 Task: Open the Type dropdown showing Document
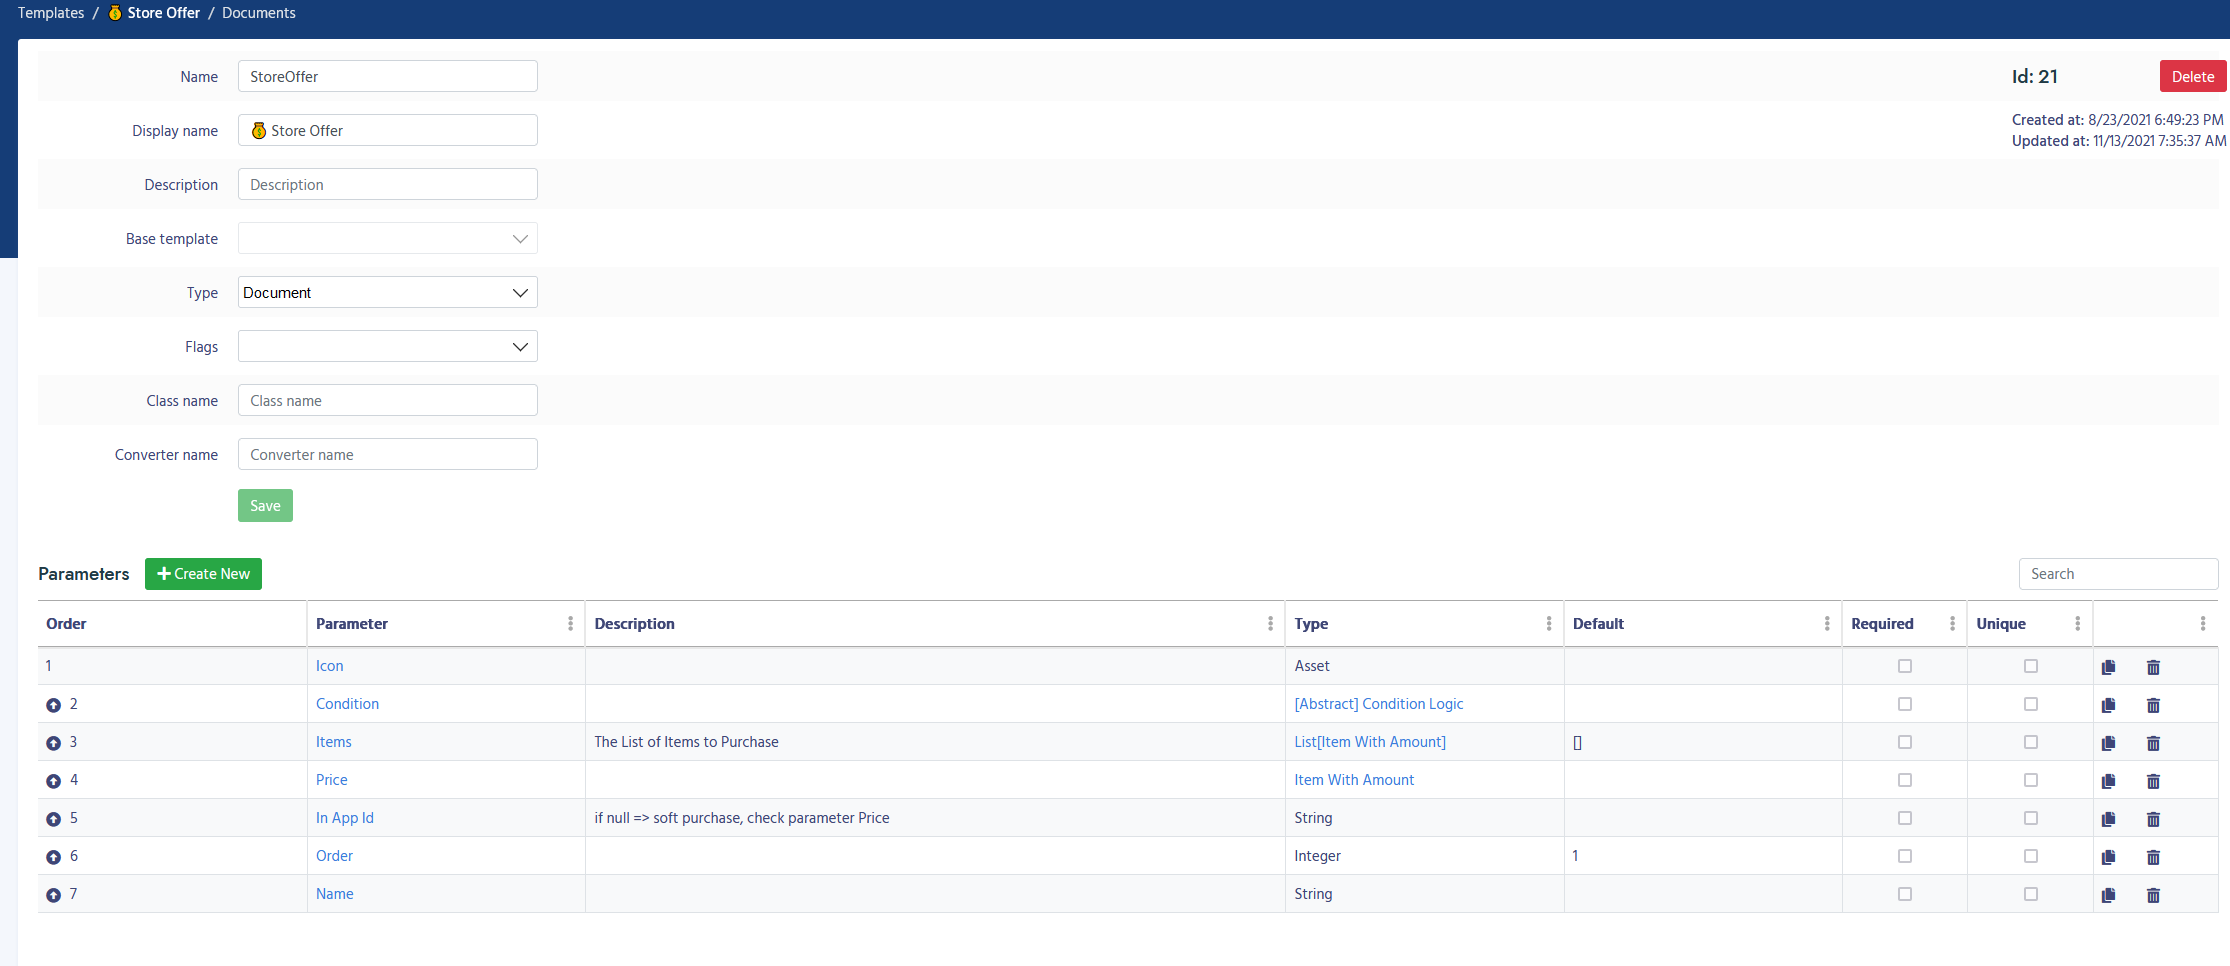[x=387, y=293]
